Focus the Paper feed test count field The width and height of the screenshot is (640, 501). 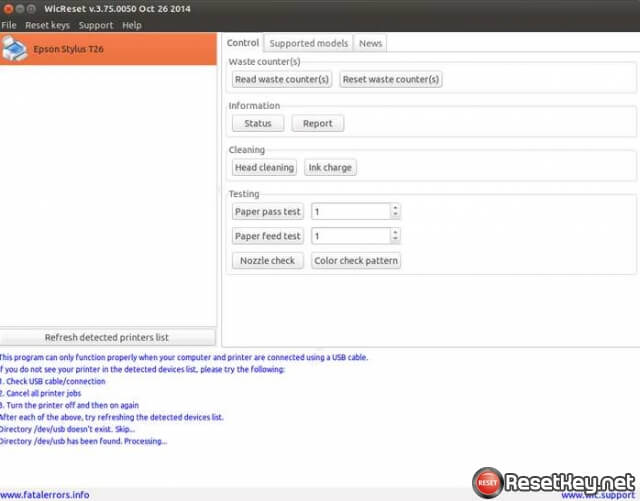pyautogui.click(x=351, y=236)
